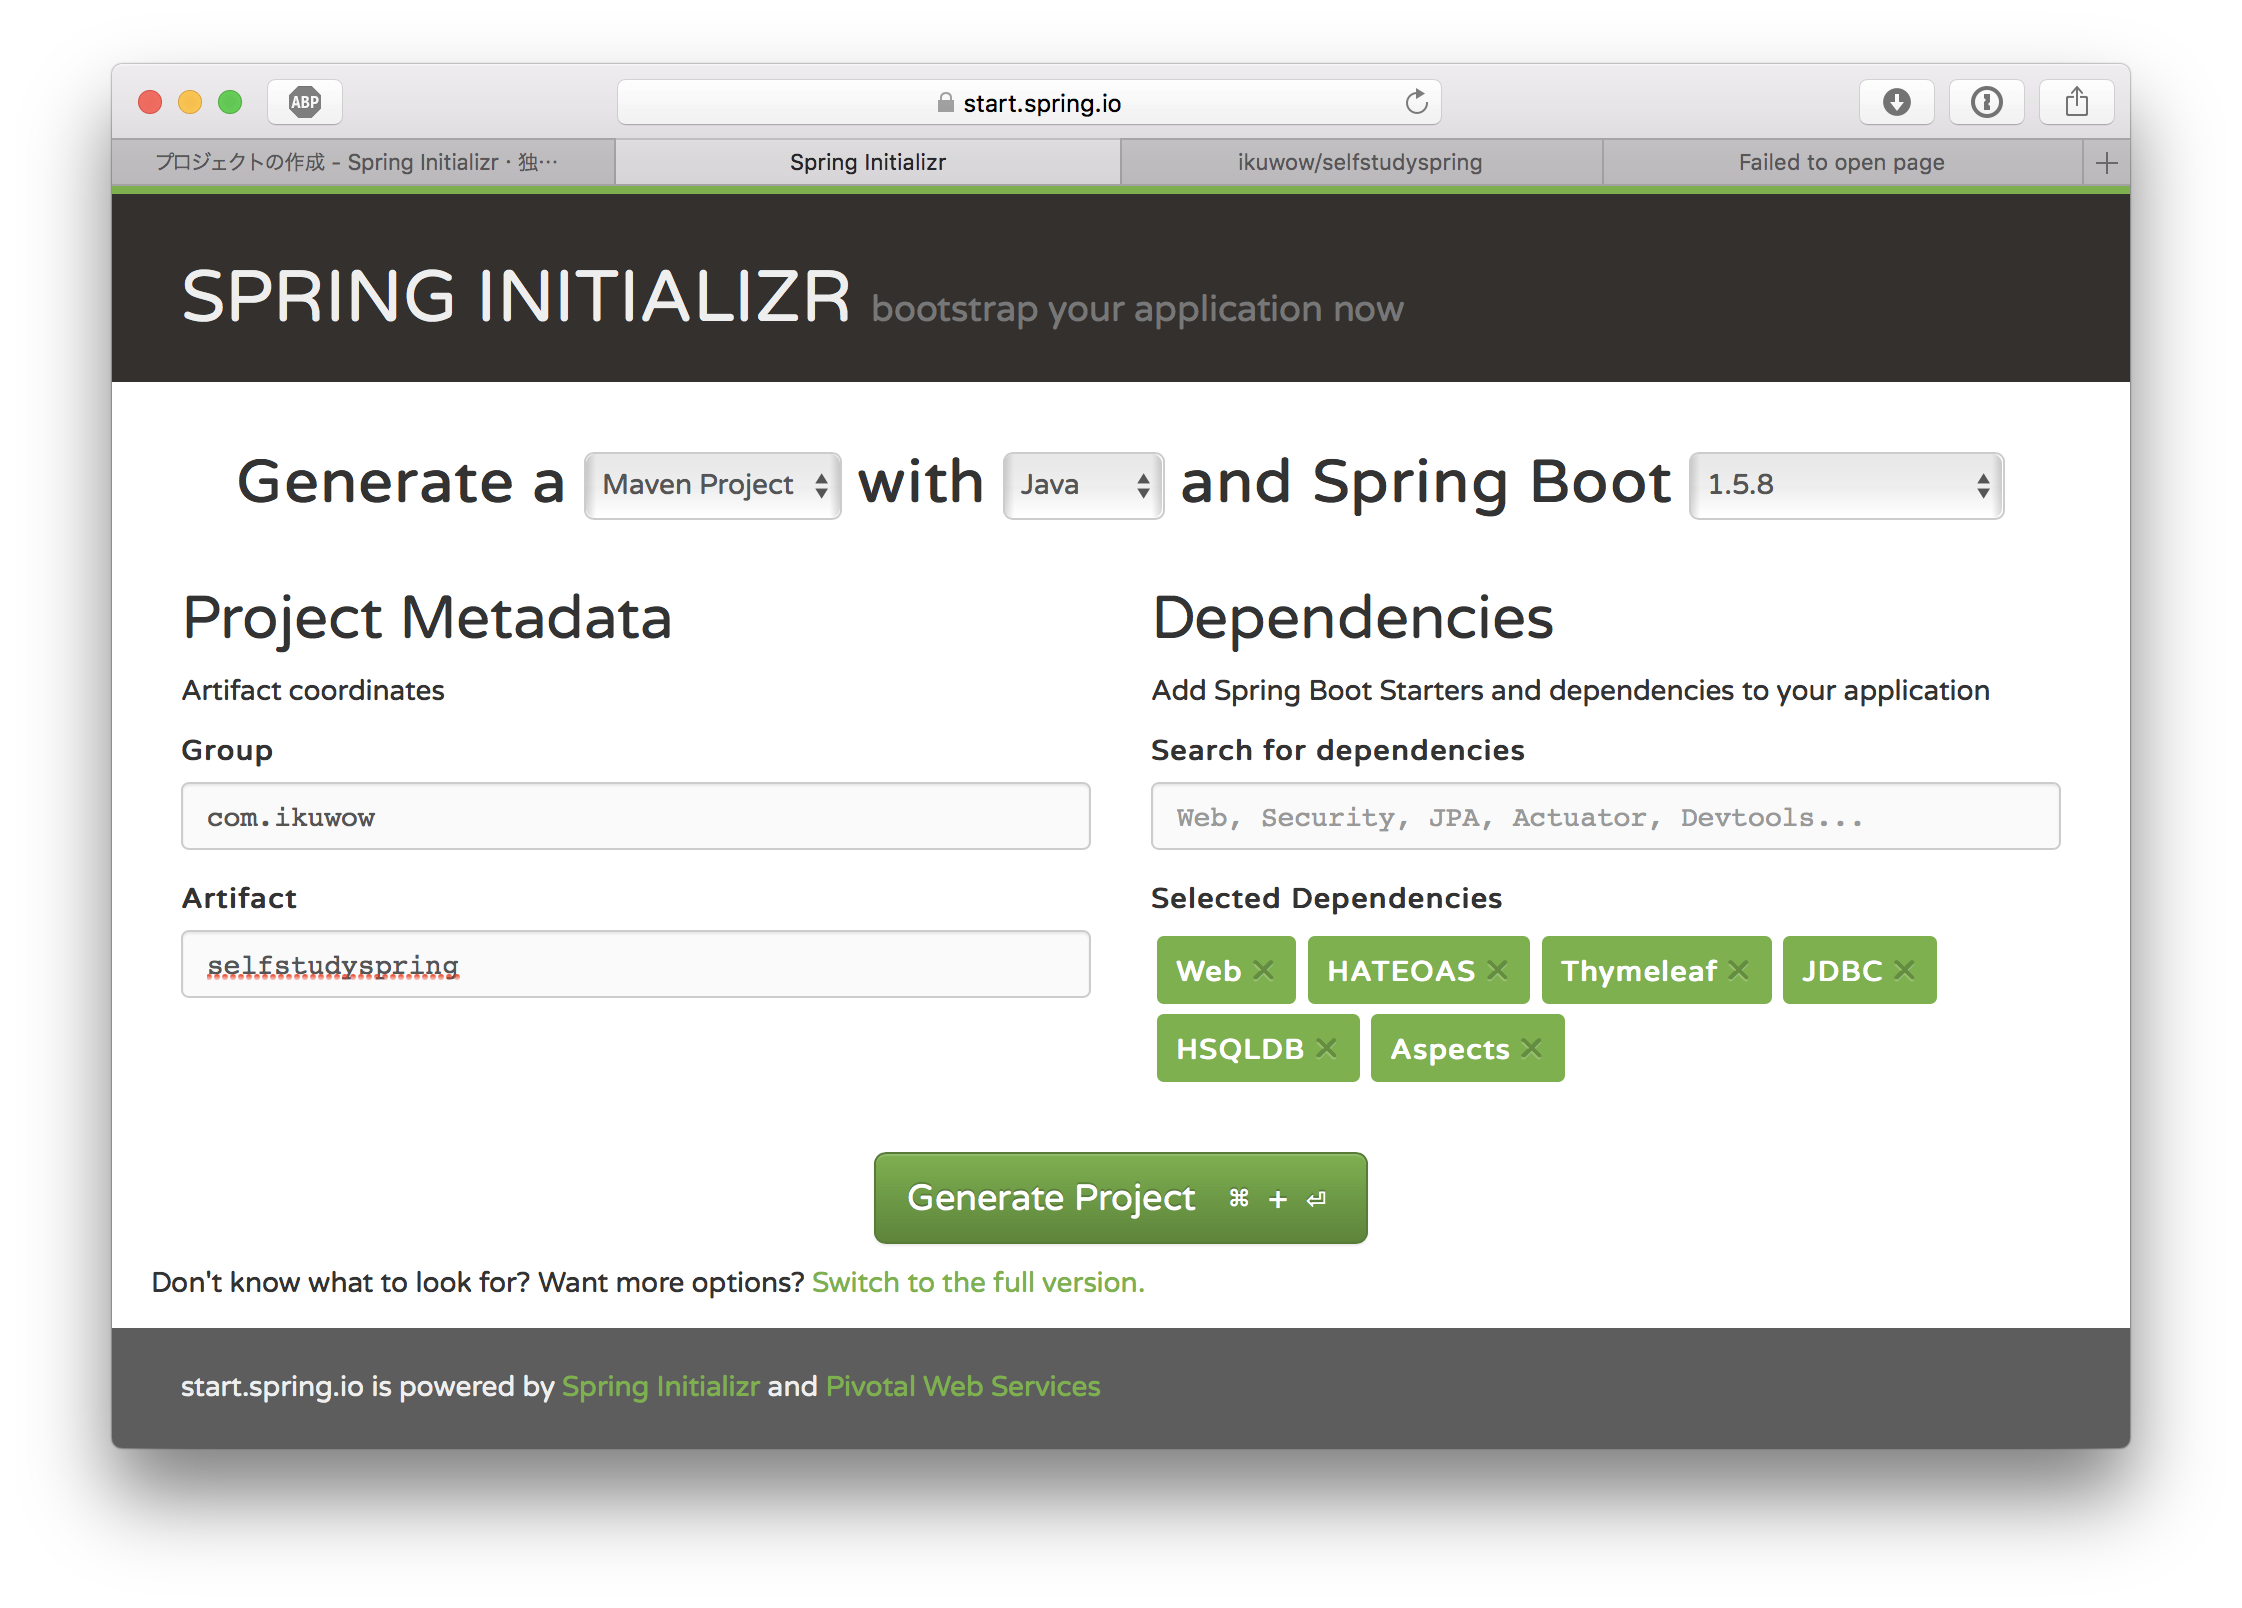Screen dimensions: 2242x1608
Task: Open the Safari downloads icon
Action: (1896, 102)
